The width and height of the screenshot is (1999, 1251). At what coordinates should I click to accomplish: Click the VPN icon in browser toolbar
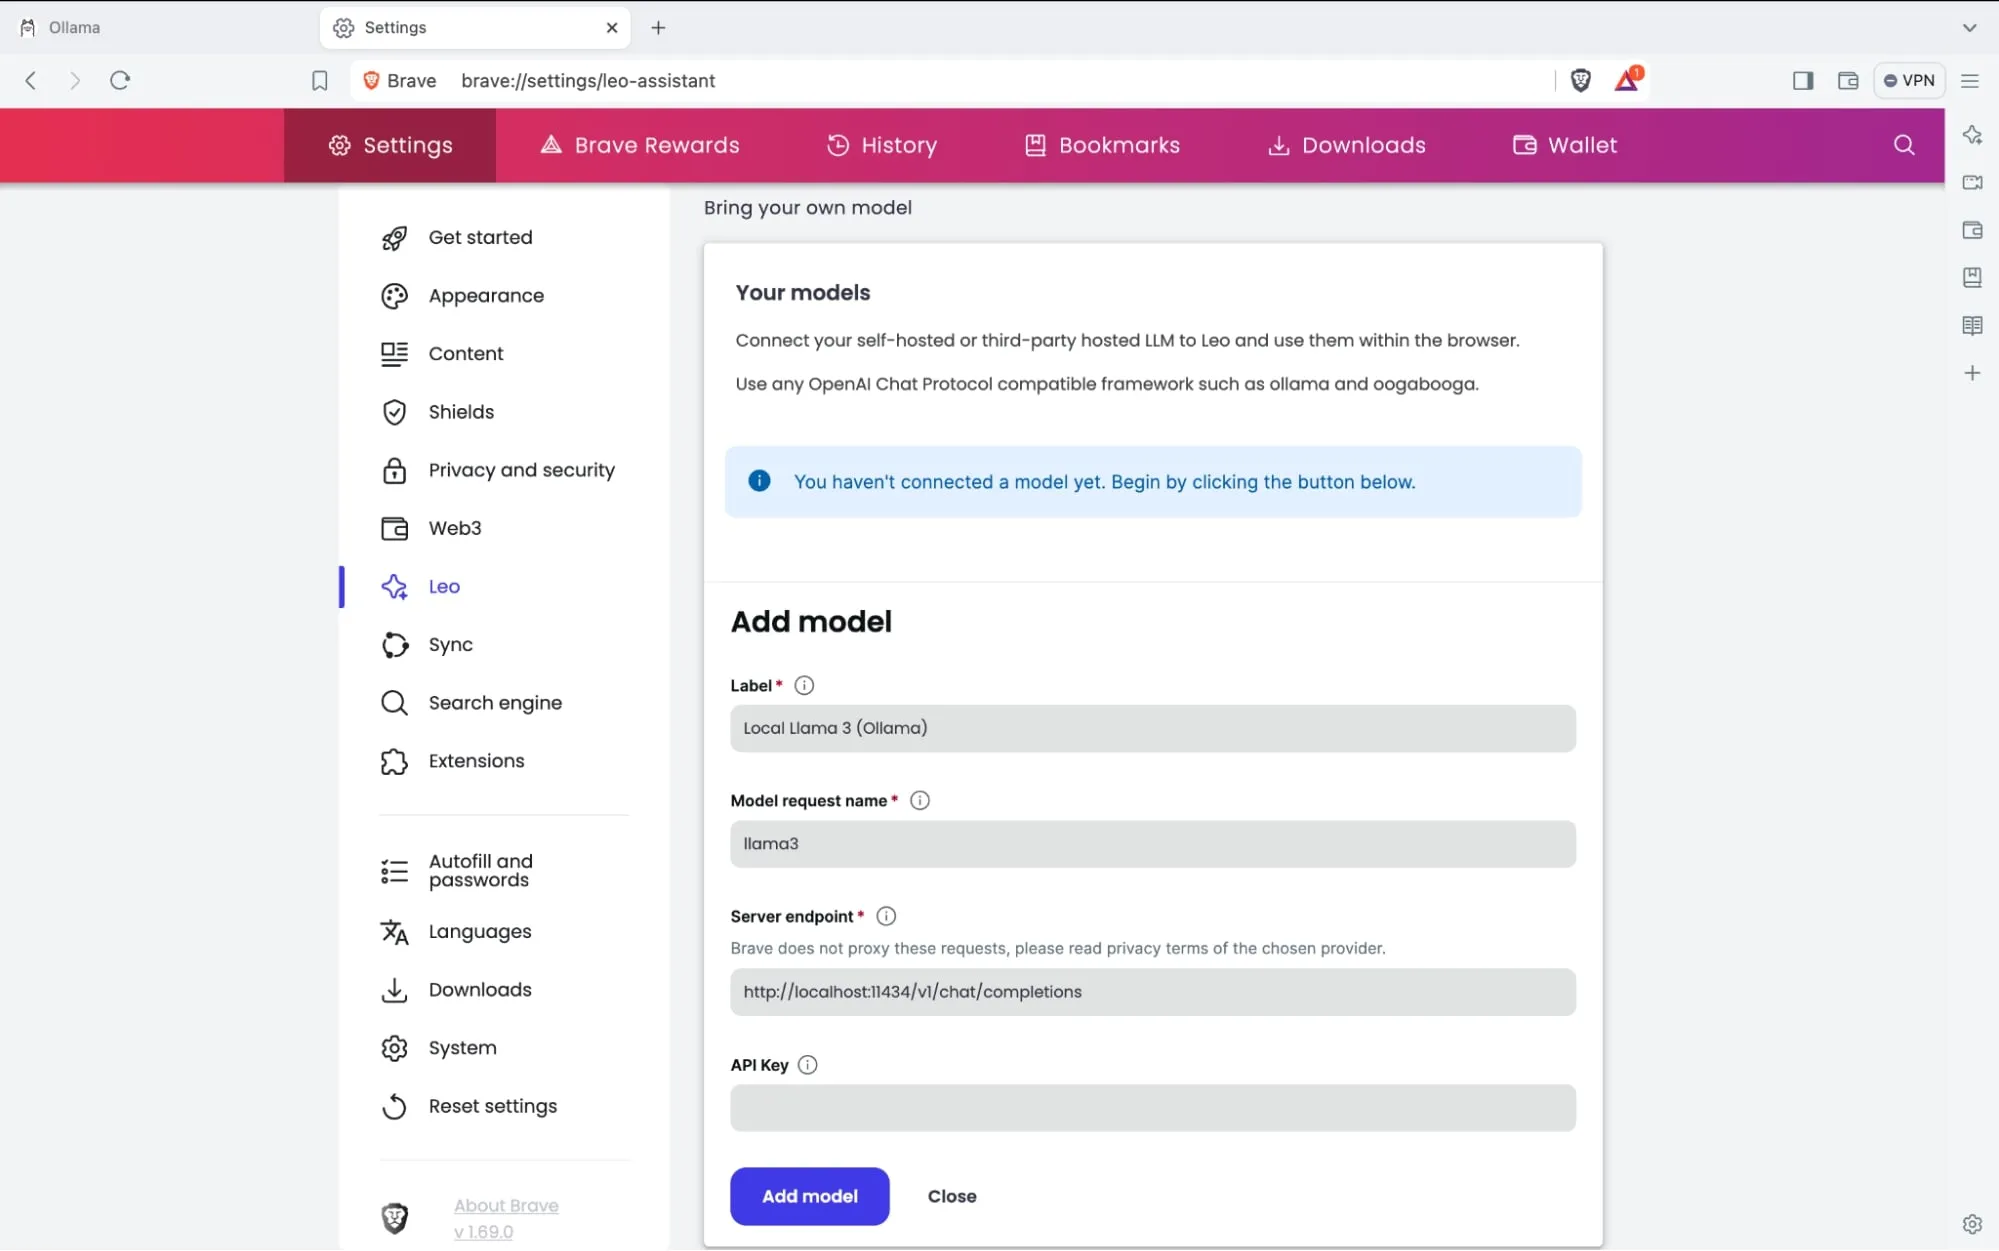point(1908,81)
